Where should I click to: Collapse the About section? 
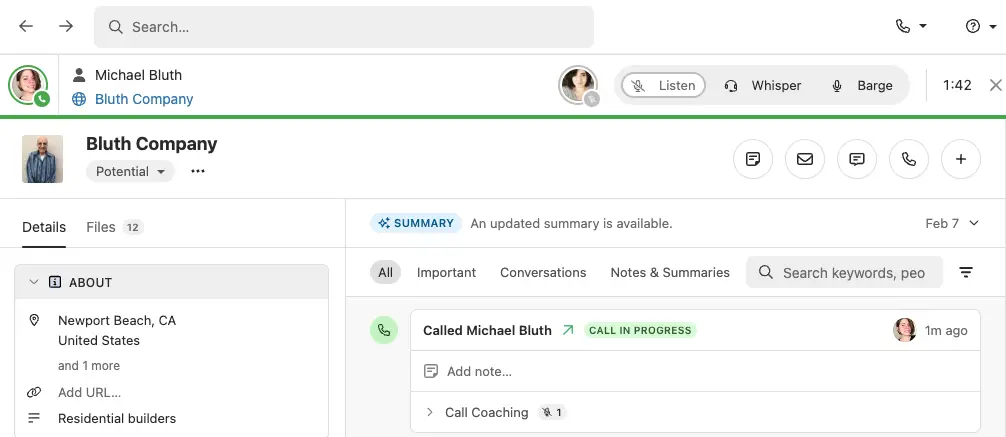(34, 282)
